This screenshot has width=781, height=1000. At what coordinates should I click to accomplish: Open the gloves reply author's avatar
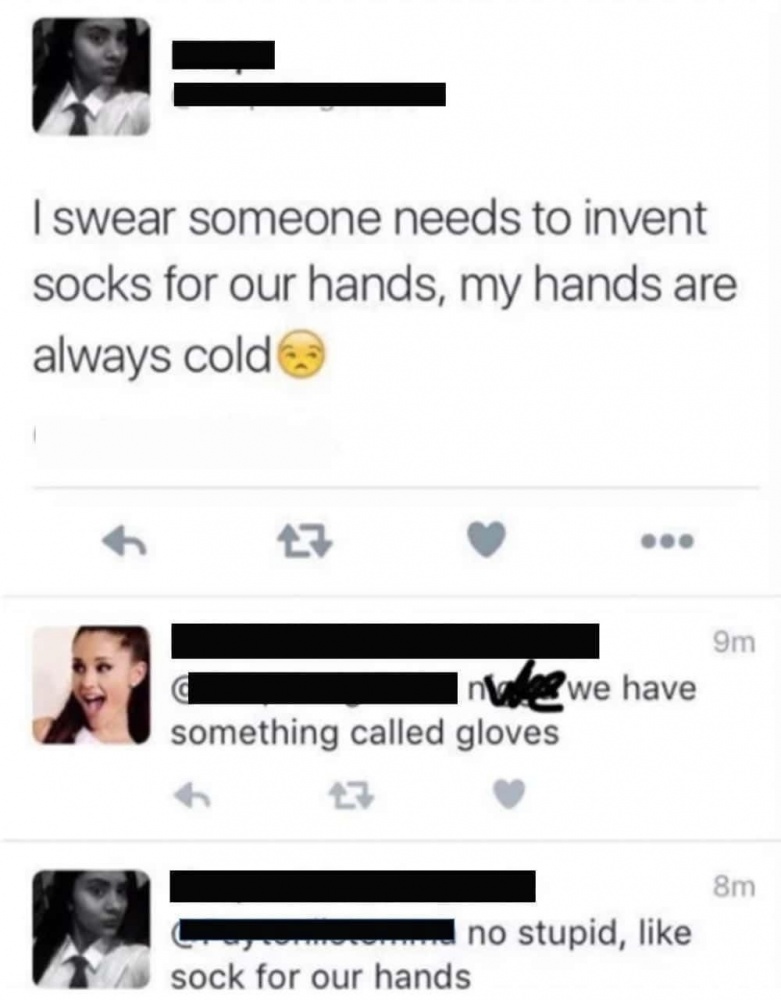pos(91,685)
